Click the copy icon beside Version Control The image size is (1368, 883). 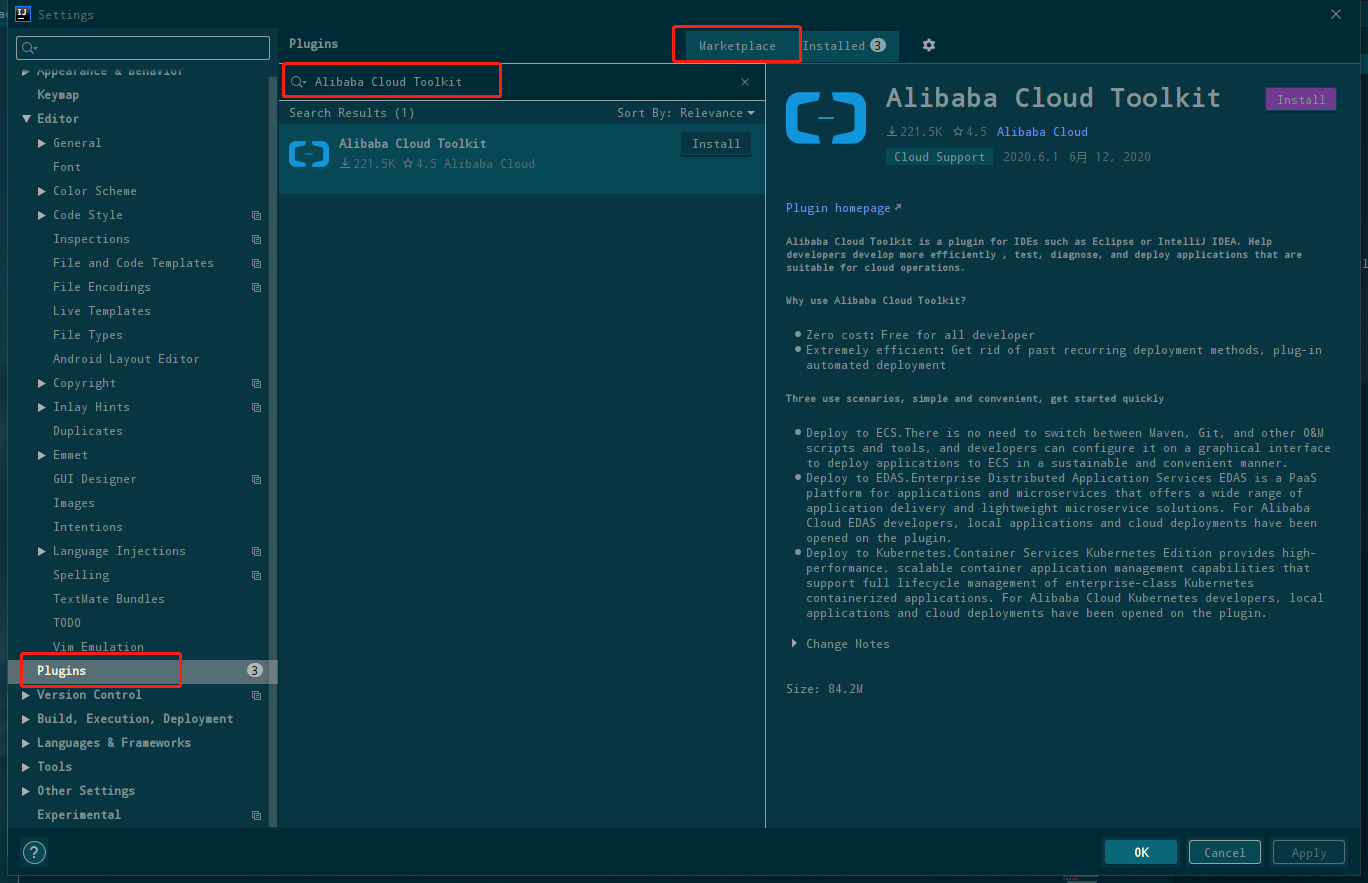tap(256, 695)
